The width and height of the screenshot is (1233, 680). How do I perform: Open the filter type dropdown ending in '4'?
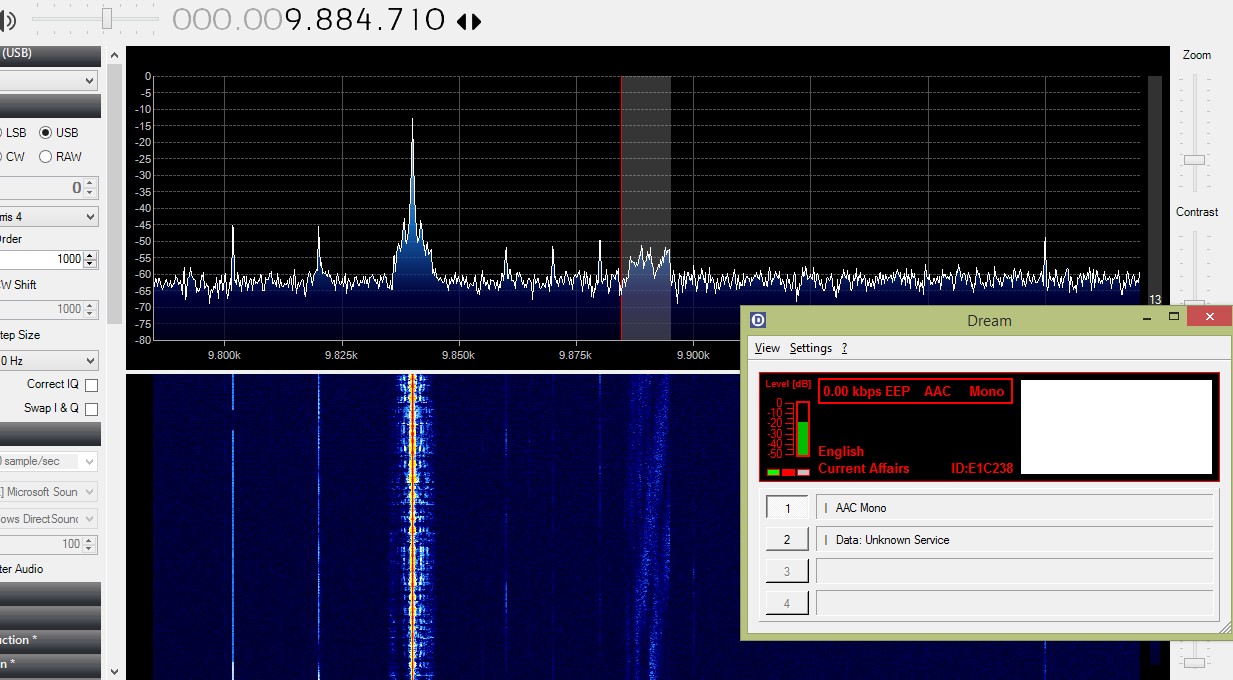49,216
